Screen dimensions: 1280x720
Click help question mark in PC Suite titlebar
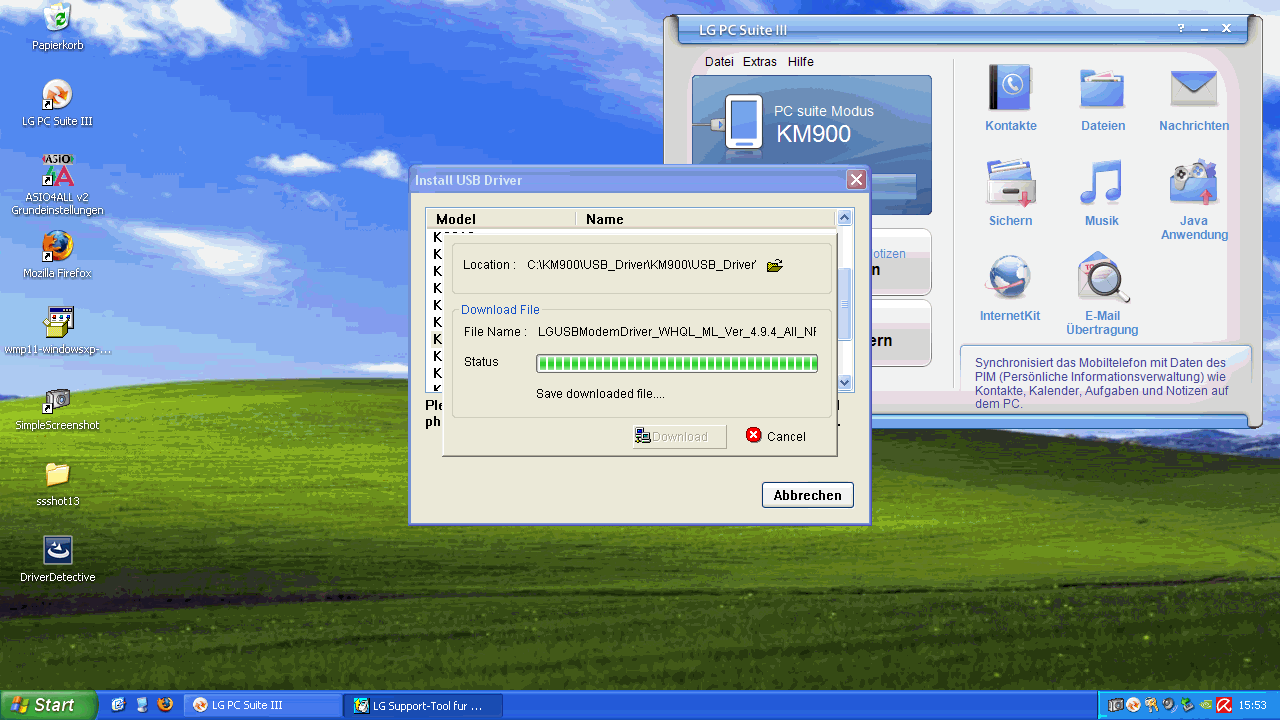pos(1181,29)
